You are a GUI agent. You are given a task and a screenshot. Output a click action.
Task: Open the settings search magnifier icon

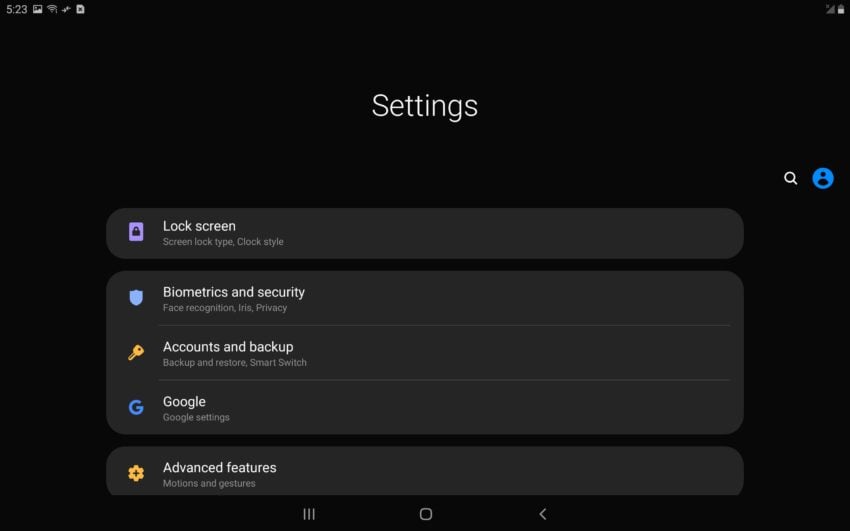tap(790, 178)
